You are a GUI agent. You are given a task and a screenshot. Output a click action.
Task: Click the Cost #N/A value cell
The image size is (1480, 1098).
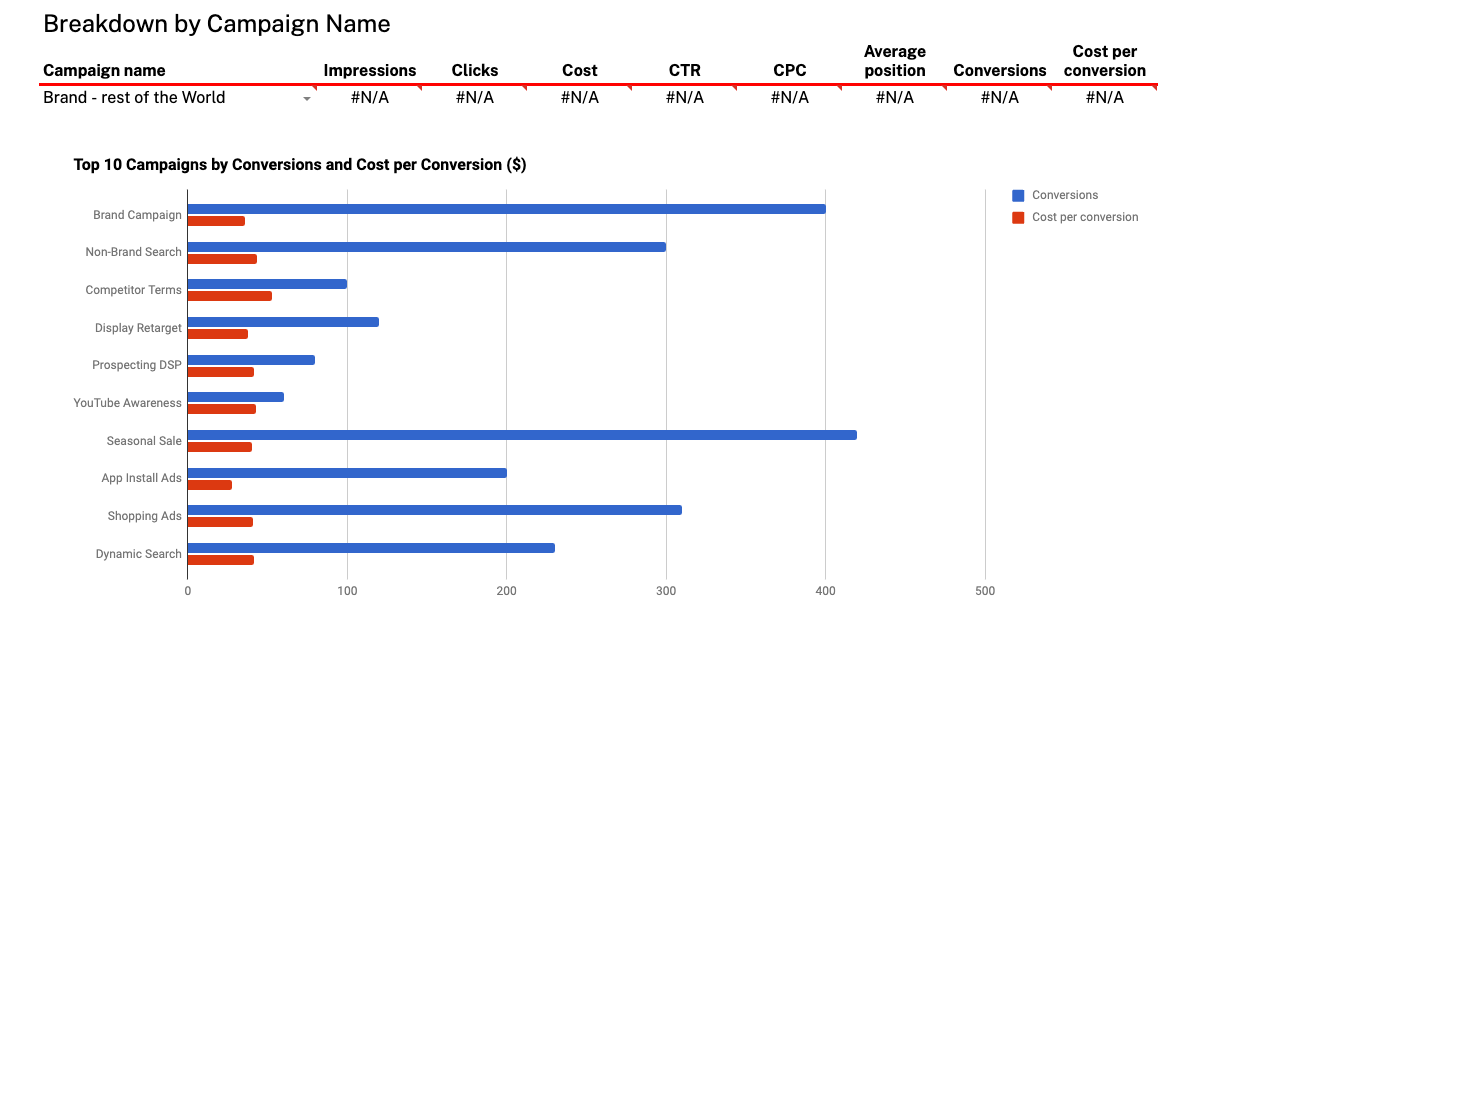[x=579, y=98]
